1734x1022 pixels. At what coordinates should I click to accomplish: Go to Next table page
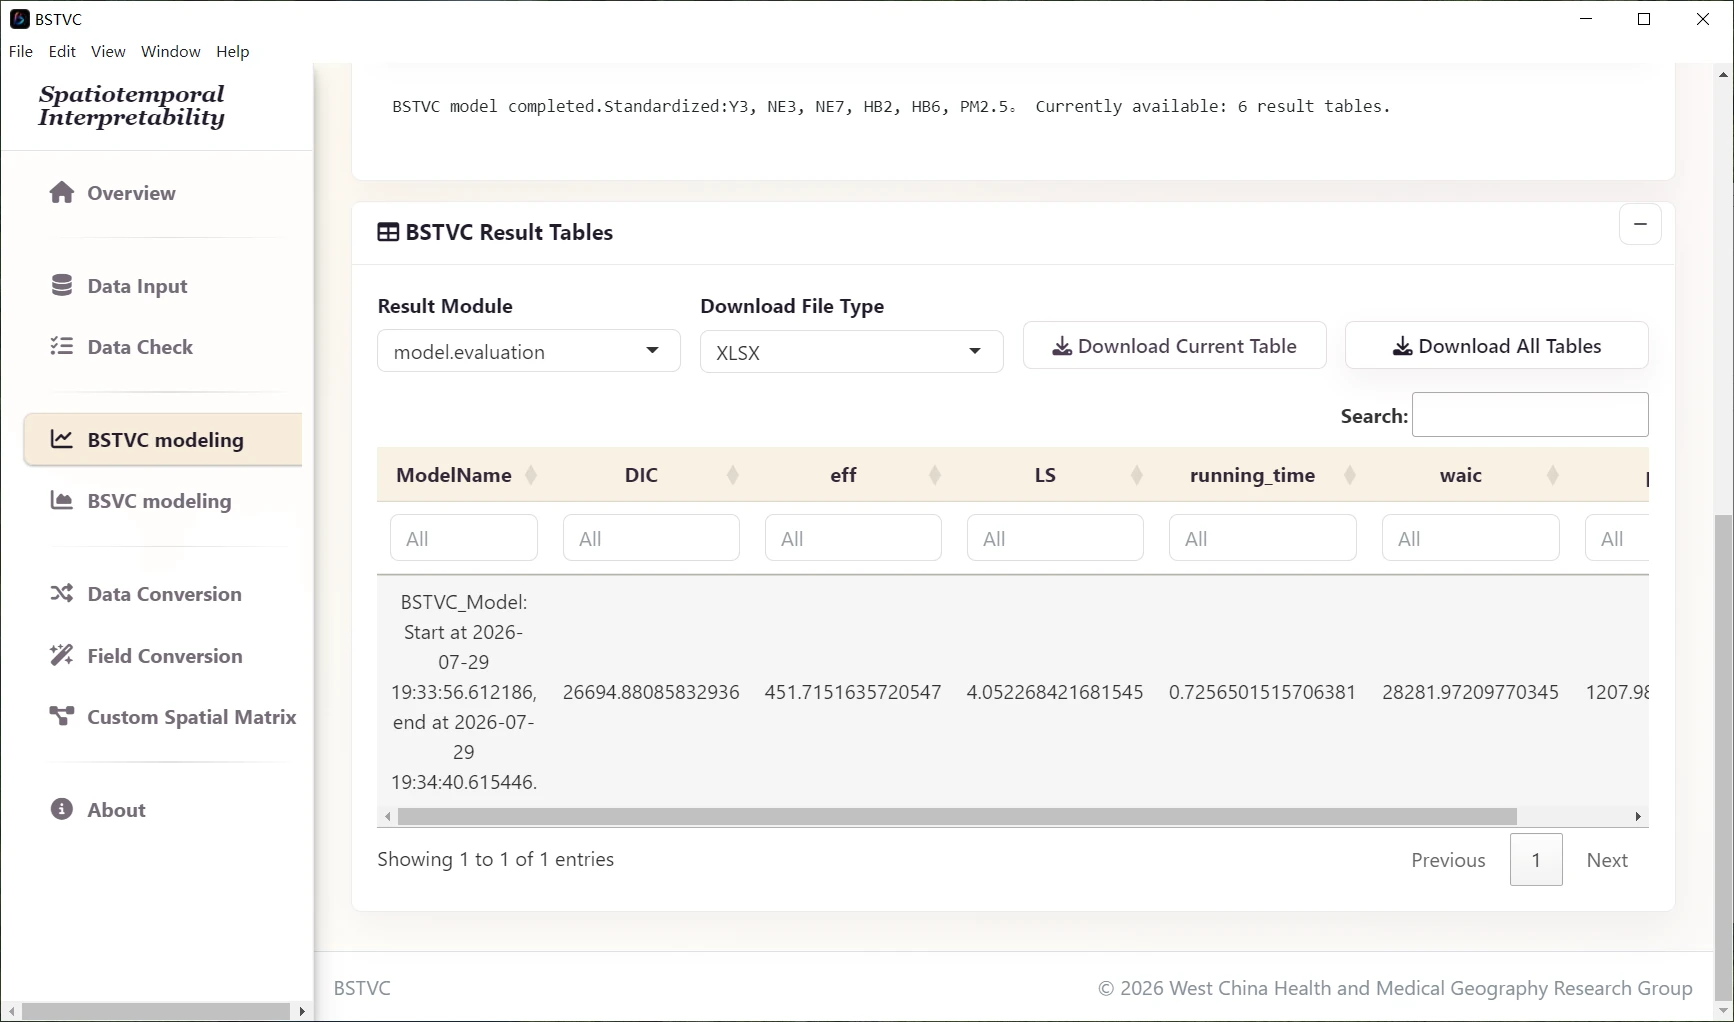[1607, 860]
